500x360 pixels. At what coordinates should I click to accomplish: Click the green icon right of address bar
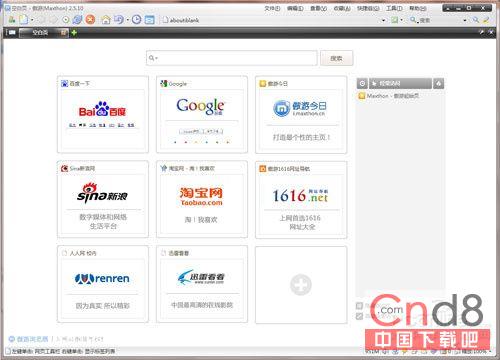click(395, 20)
